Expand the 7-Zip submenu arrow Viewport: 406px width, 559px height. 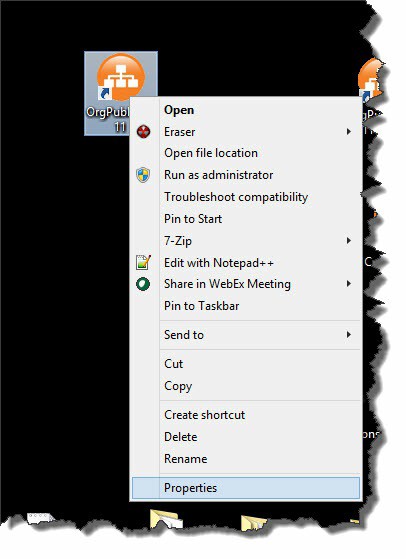coord(349,241)
